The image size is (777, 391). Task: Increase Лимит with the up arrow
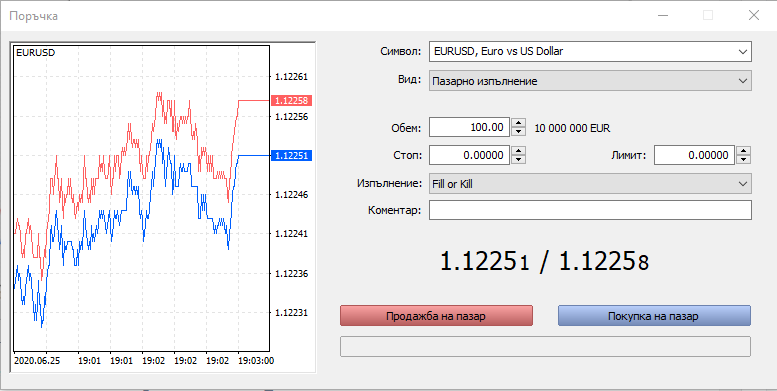743,151
